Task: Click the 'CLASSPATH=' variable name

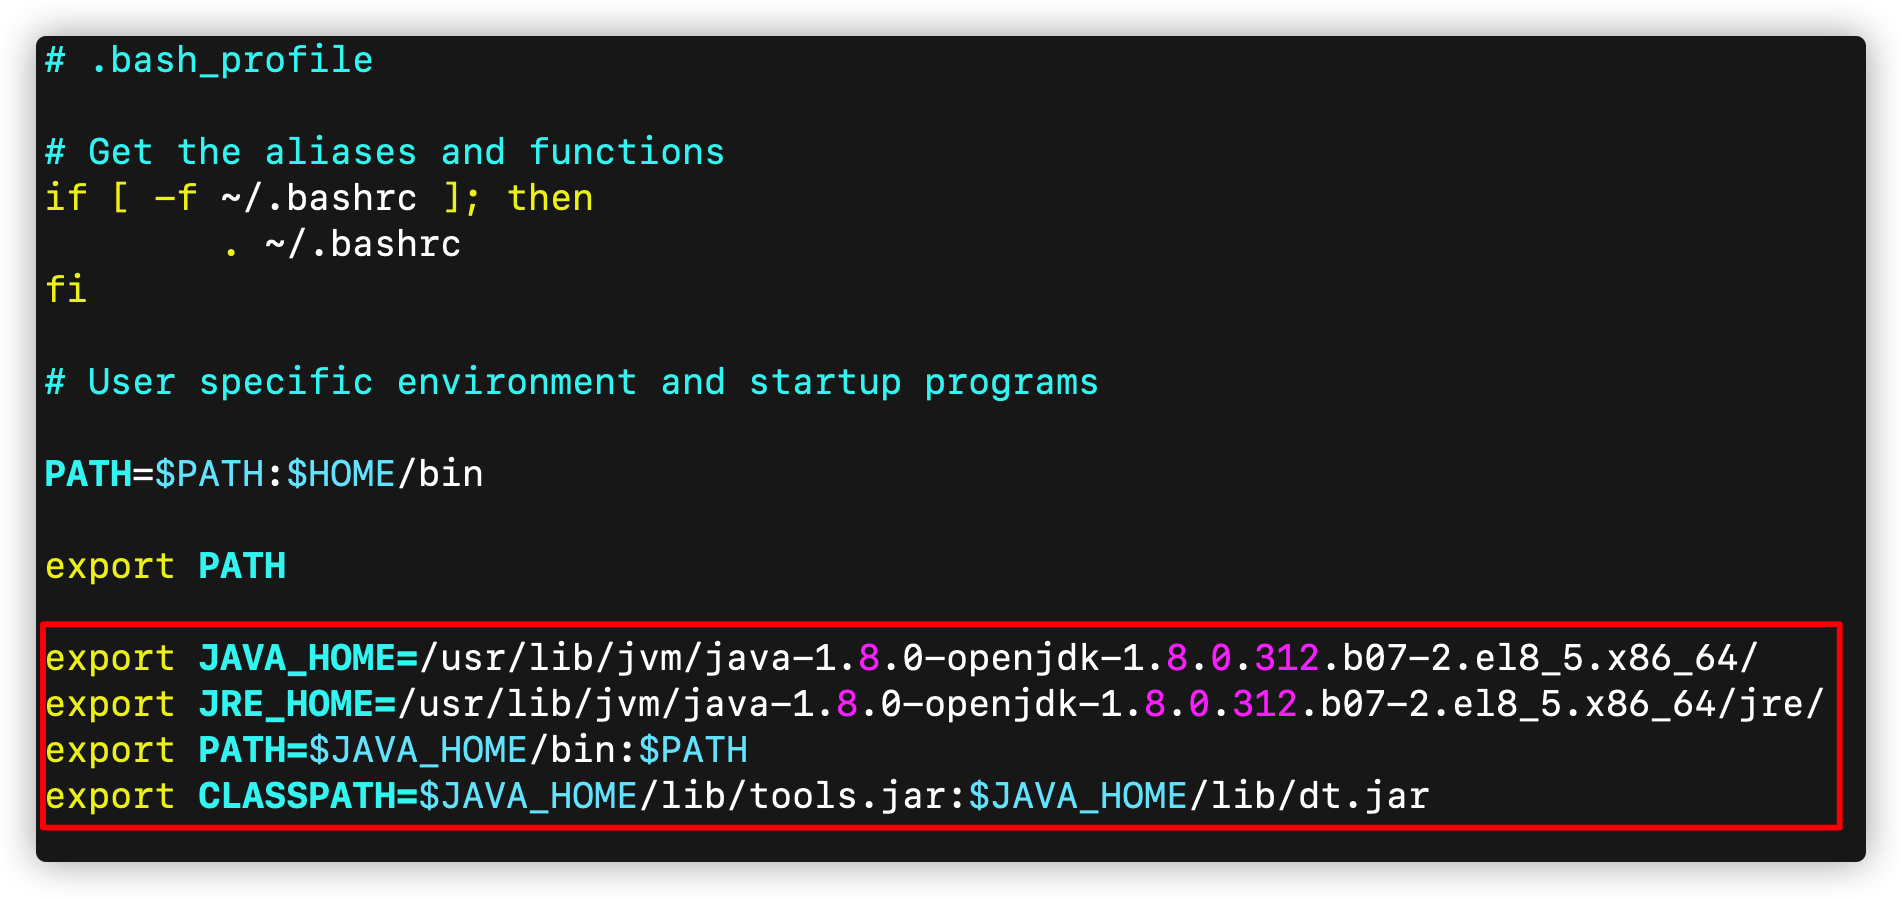Action: point(308,796)
